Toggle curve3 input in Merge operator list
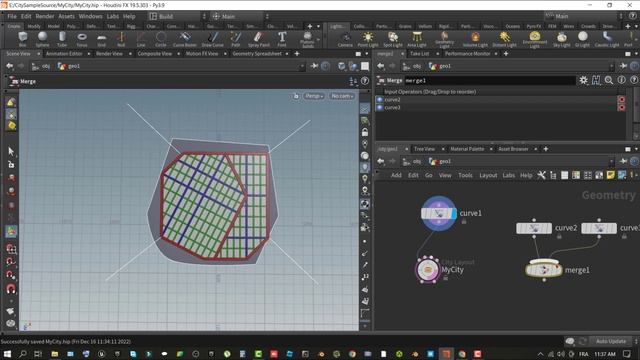 coord(380,107)
